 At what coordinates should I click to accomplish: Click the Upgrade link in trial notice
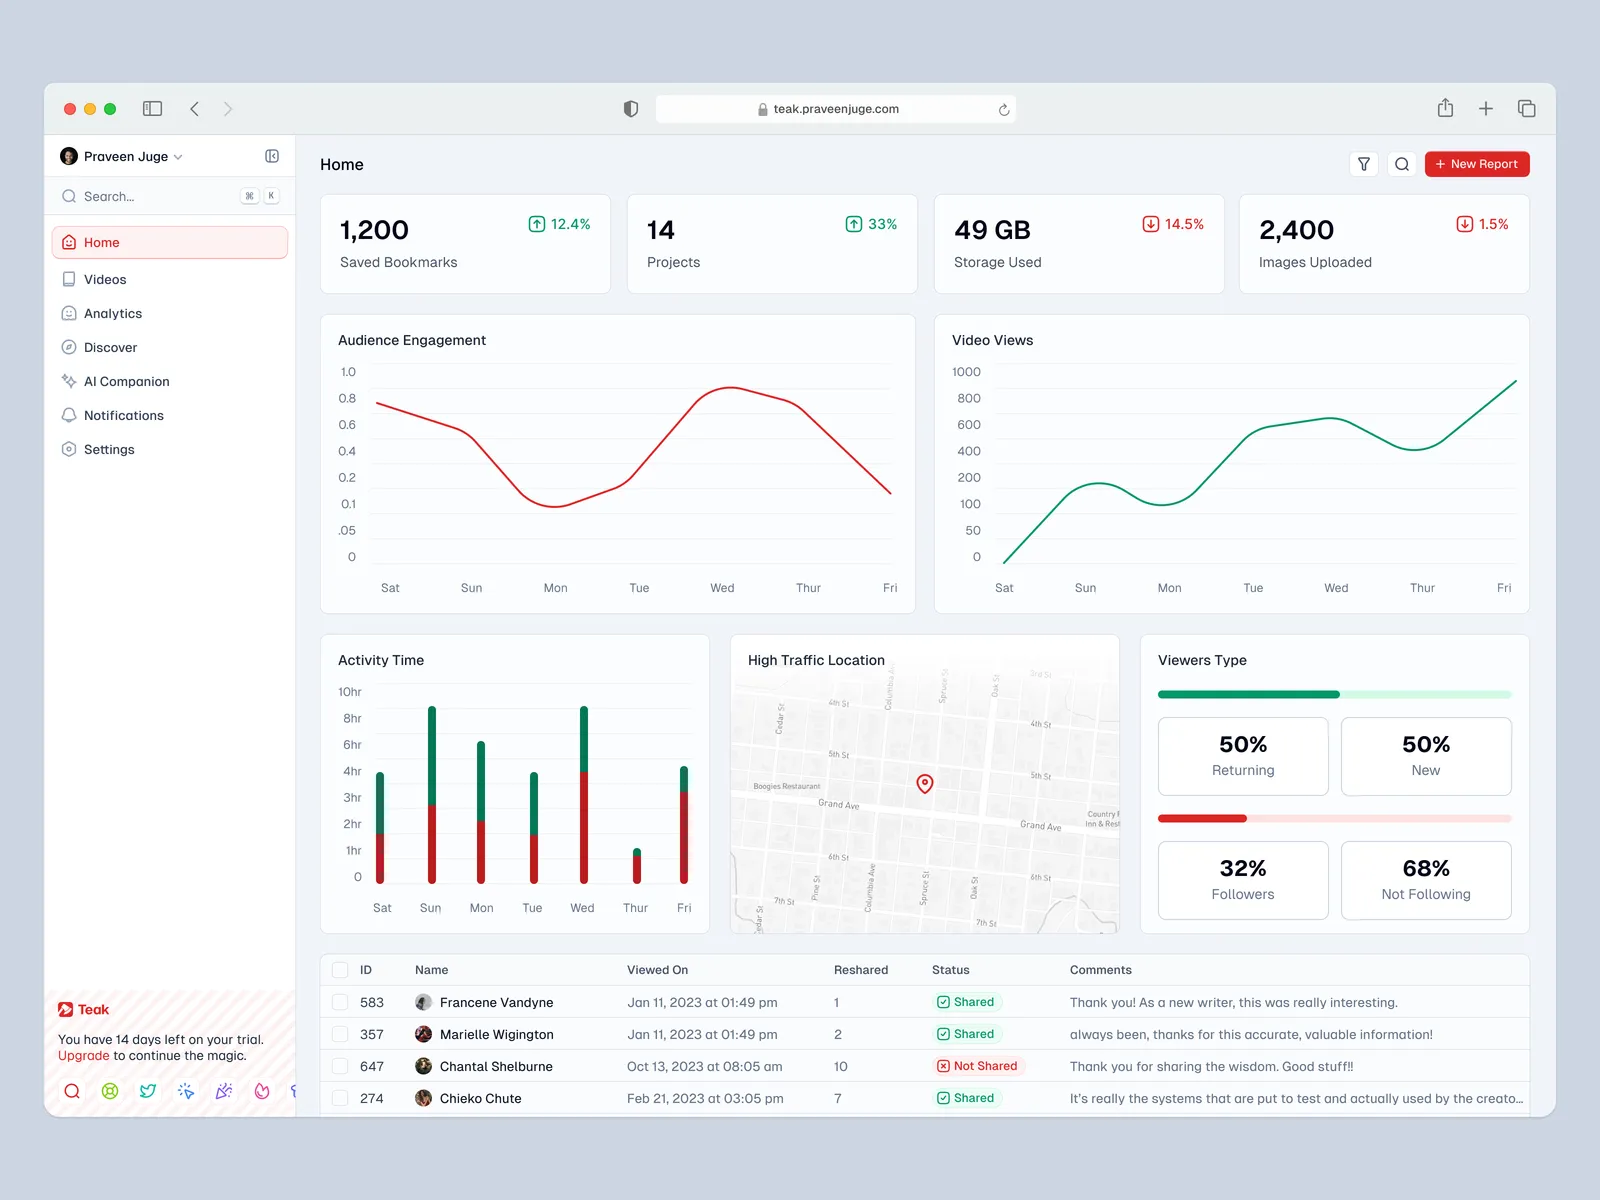83,1056
